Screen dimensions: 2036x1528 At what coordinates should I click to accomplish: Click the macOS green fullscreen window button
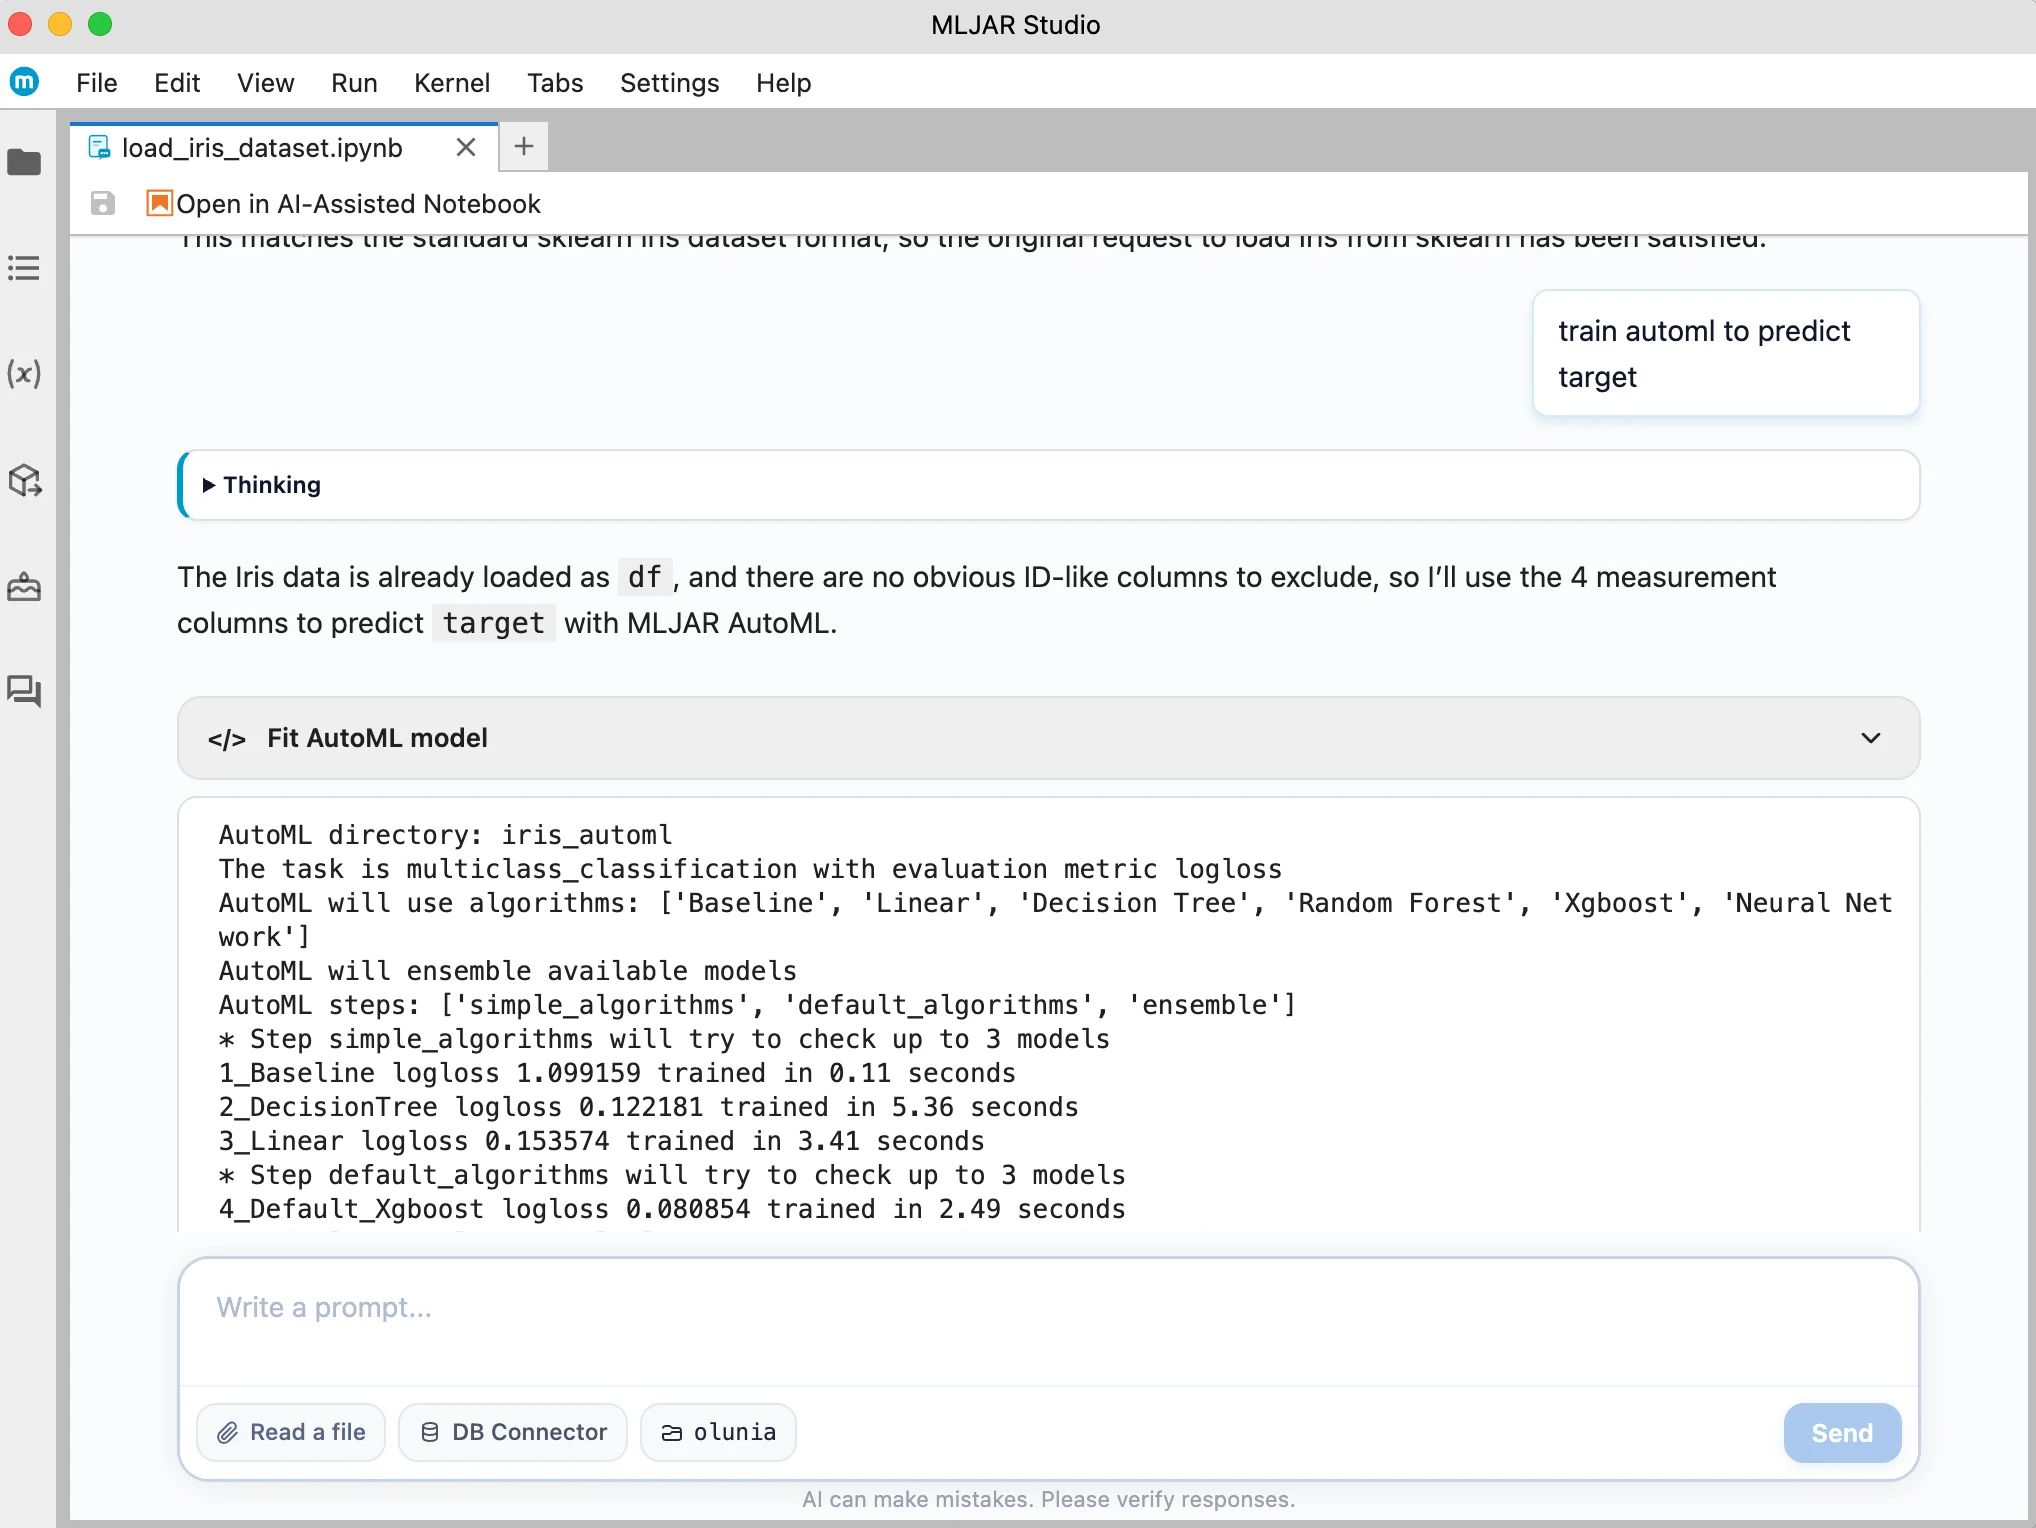[x=100, y=24]
